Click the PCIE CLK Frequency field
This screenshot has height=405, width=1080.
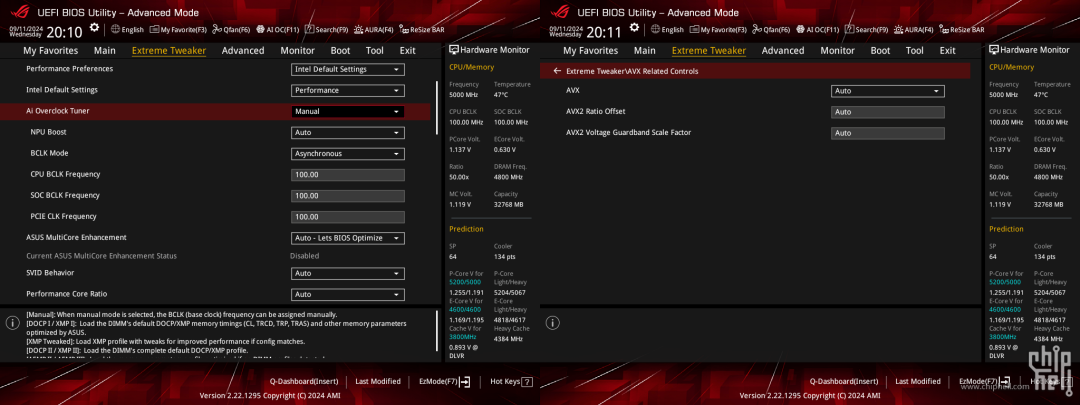click(348, 217)
